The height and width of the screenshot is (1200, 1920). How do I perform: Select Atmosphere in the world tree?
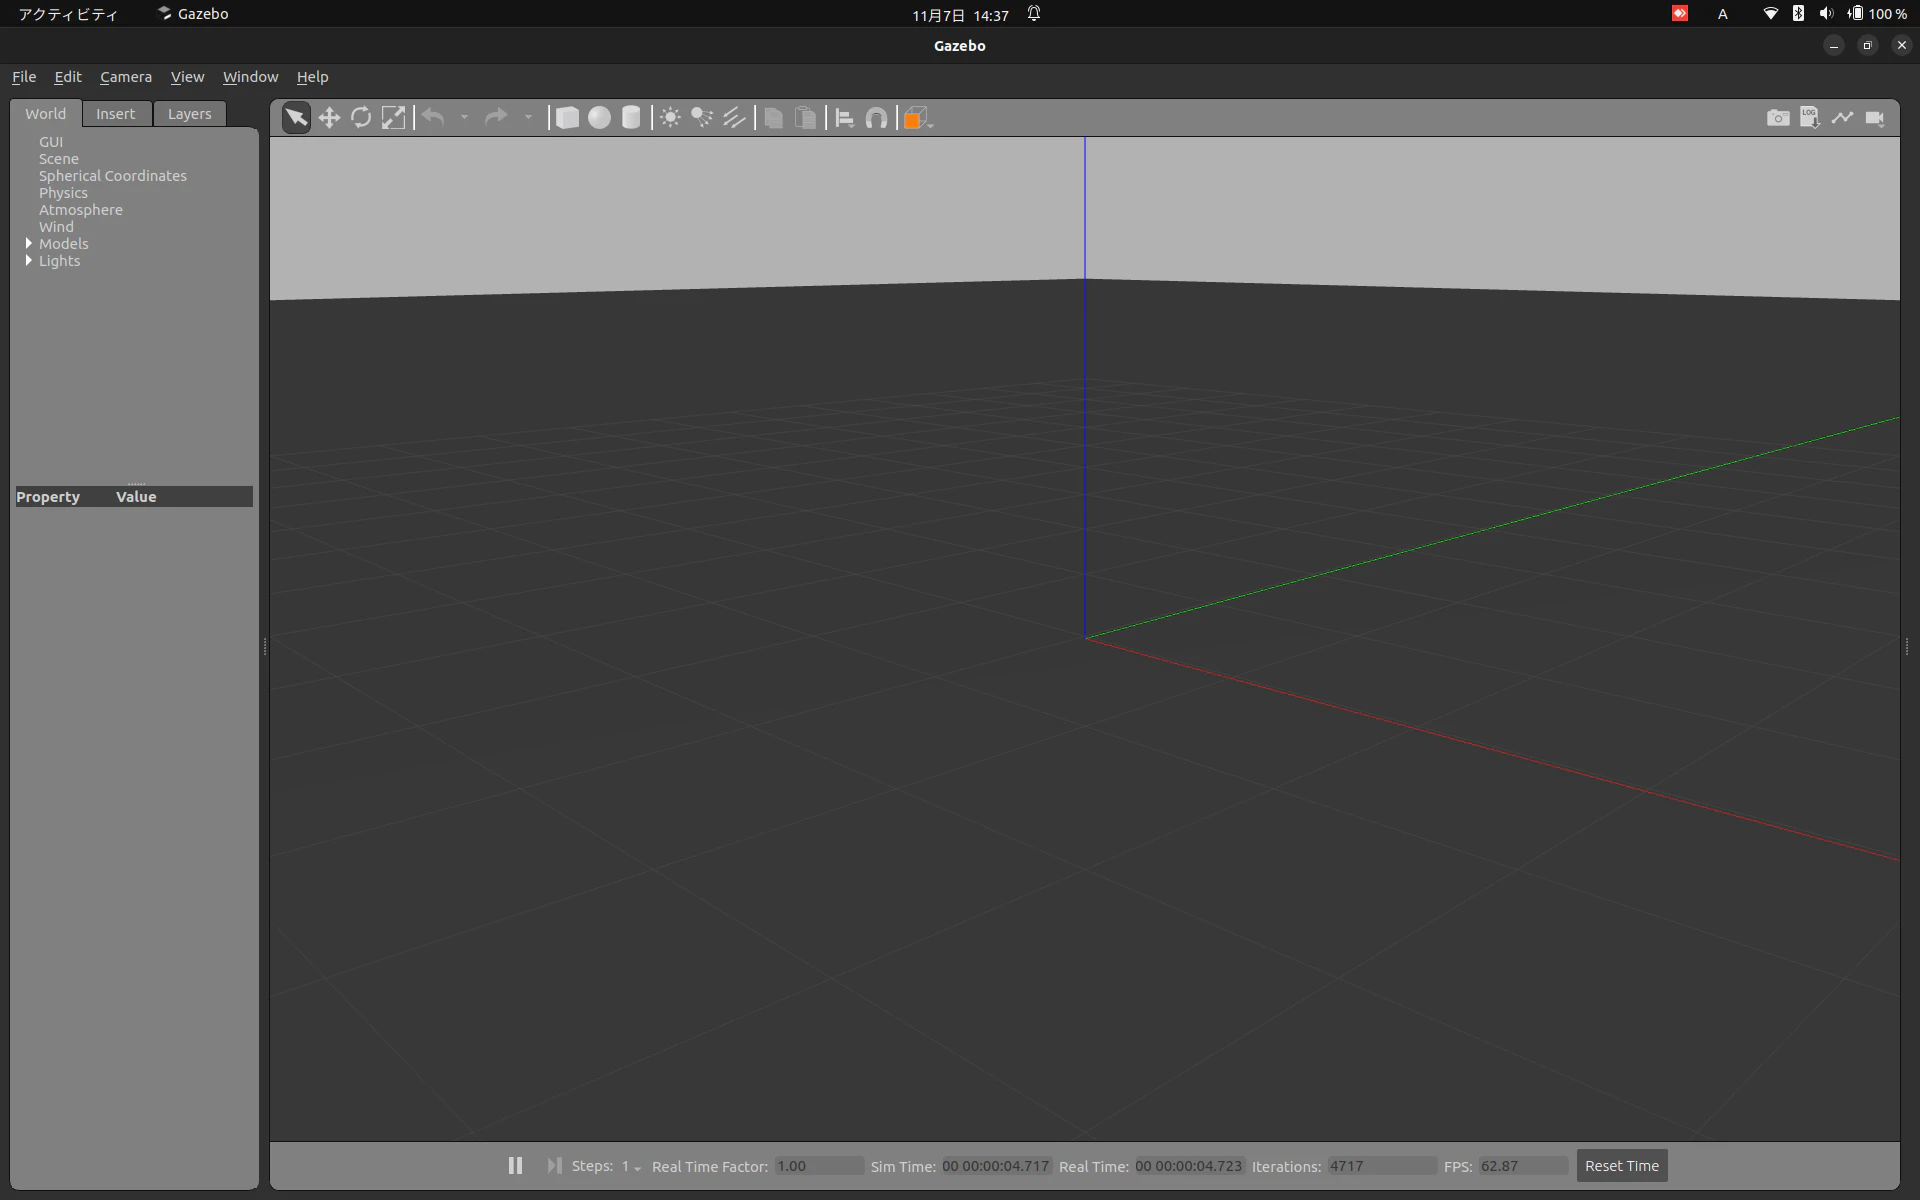point(81,210)
